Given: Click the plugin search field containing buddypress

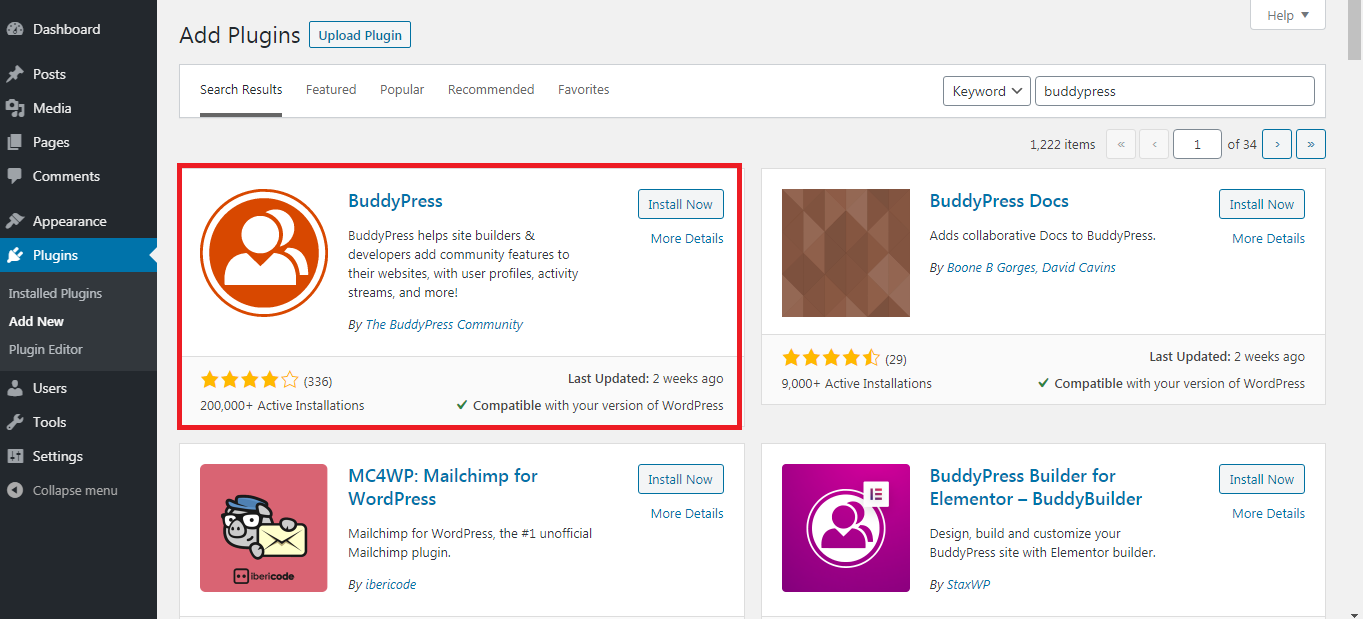Looking at the screenshot, I should (1175, 91).
